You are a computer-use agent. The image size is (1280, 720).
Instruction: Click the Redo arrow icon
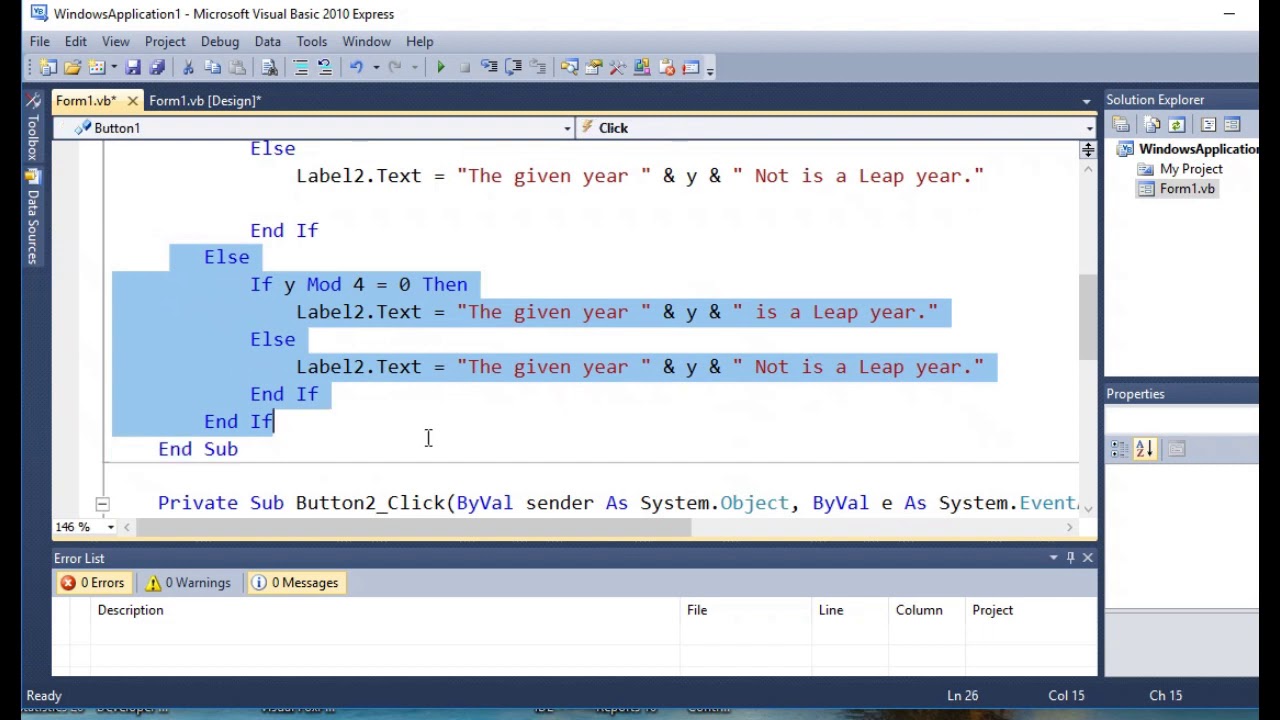coord(394,67)
